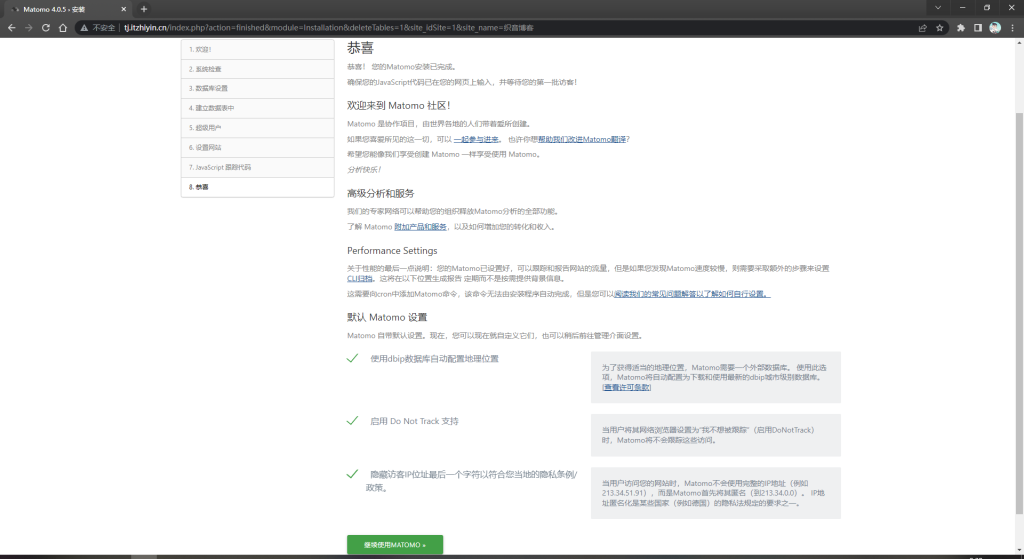Toggle the anonymize visitor IP checkmark
The height and width of the screenshot is (559, 1024).
click(x=353, y=473)
